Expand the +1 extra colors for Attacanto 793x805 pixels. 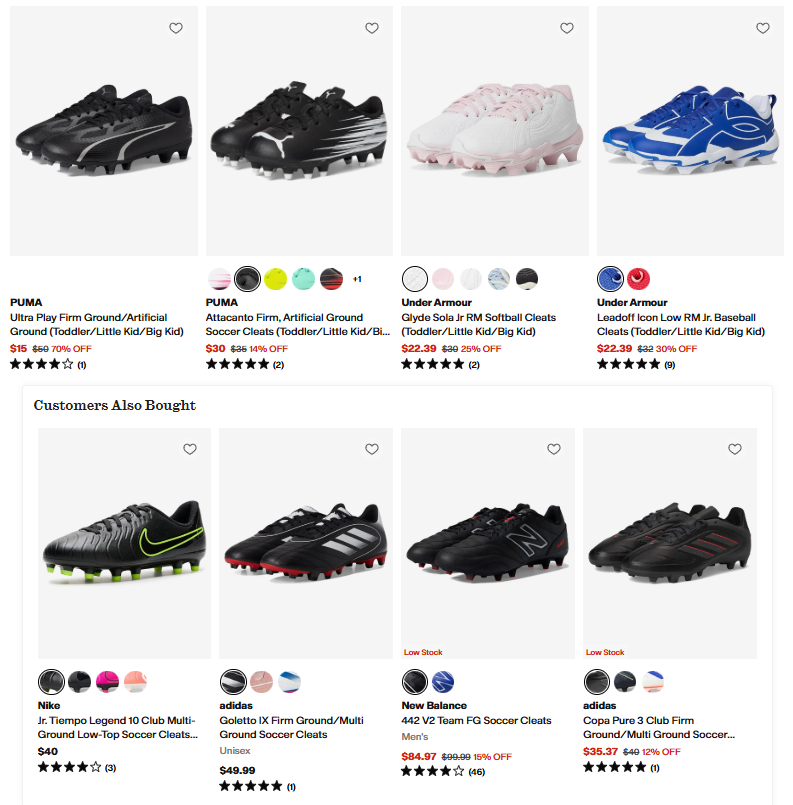click(x=358, y=278)
